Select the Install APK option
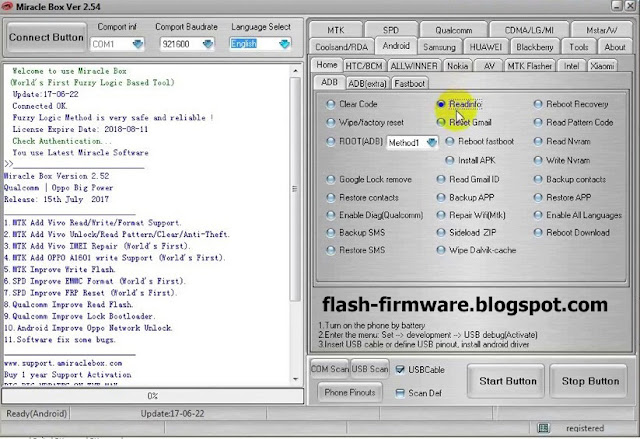 (470, 160)
